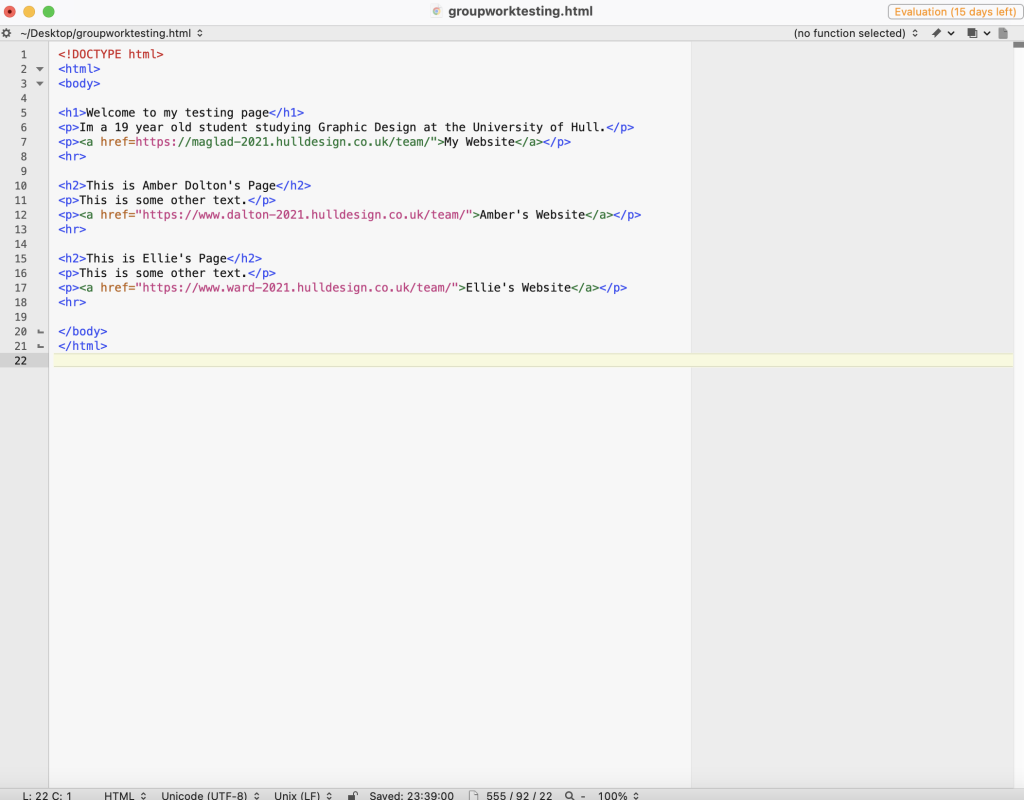1024x800 pixels.
Task: Click the closing body tag on line 20
Action: click(82, 332)
